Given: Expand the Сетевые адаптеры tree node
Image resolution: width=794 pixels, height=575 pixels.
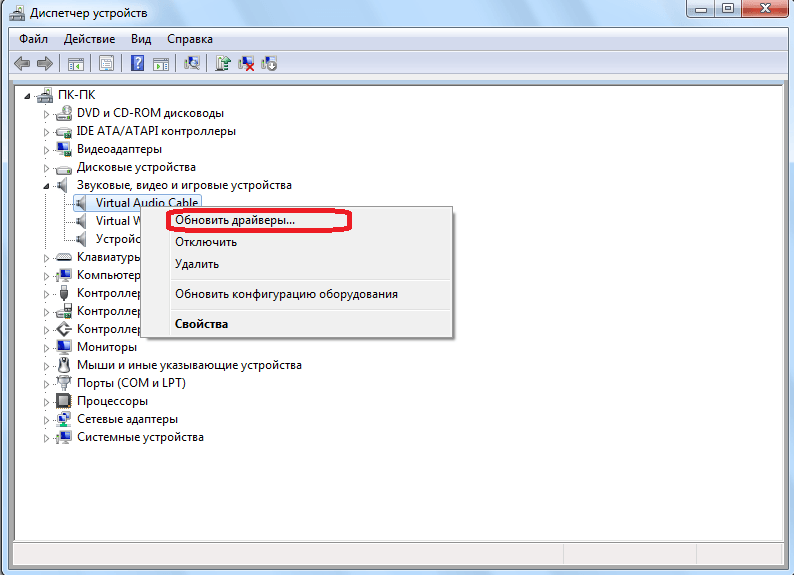Looking at the screenshot, I should click(46, 420).
